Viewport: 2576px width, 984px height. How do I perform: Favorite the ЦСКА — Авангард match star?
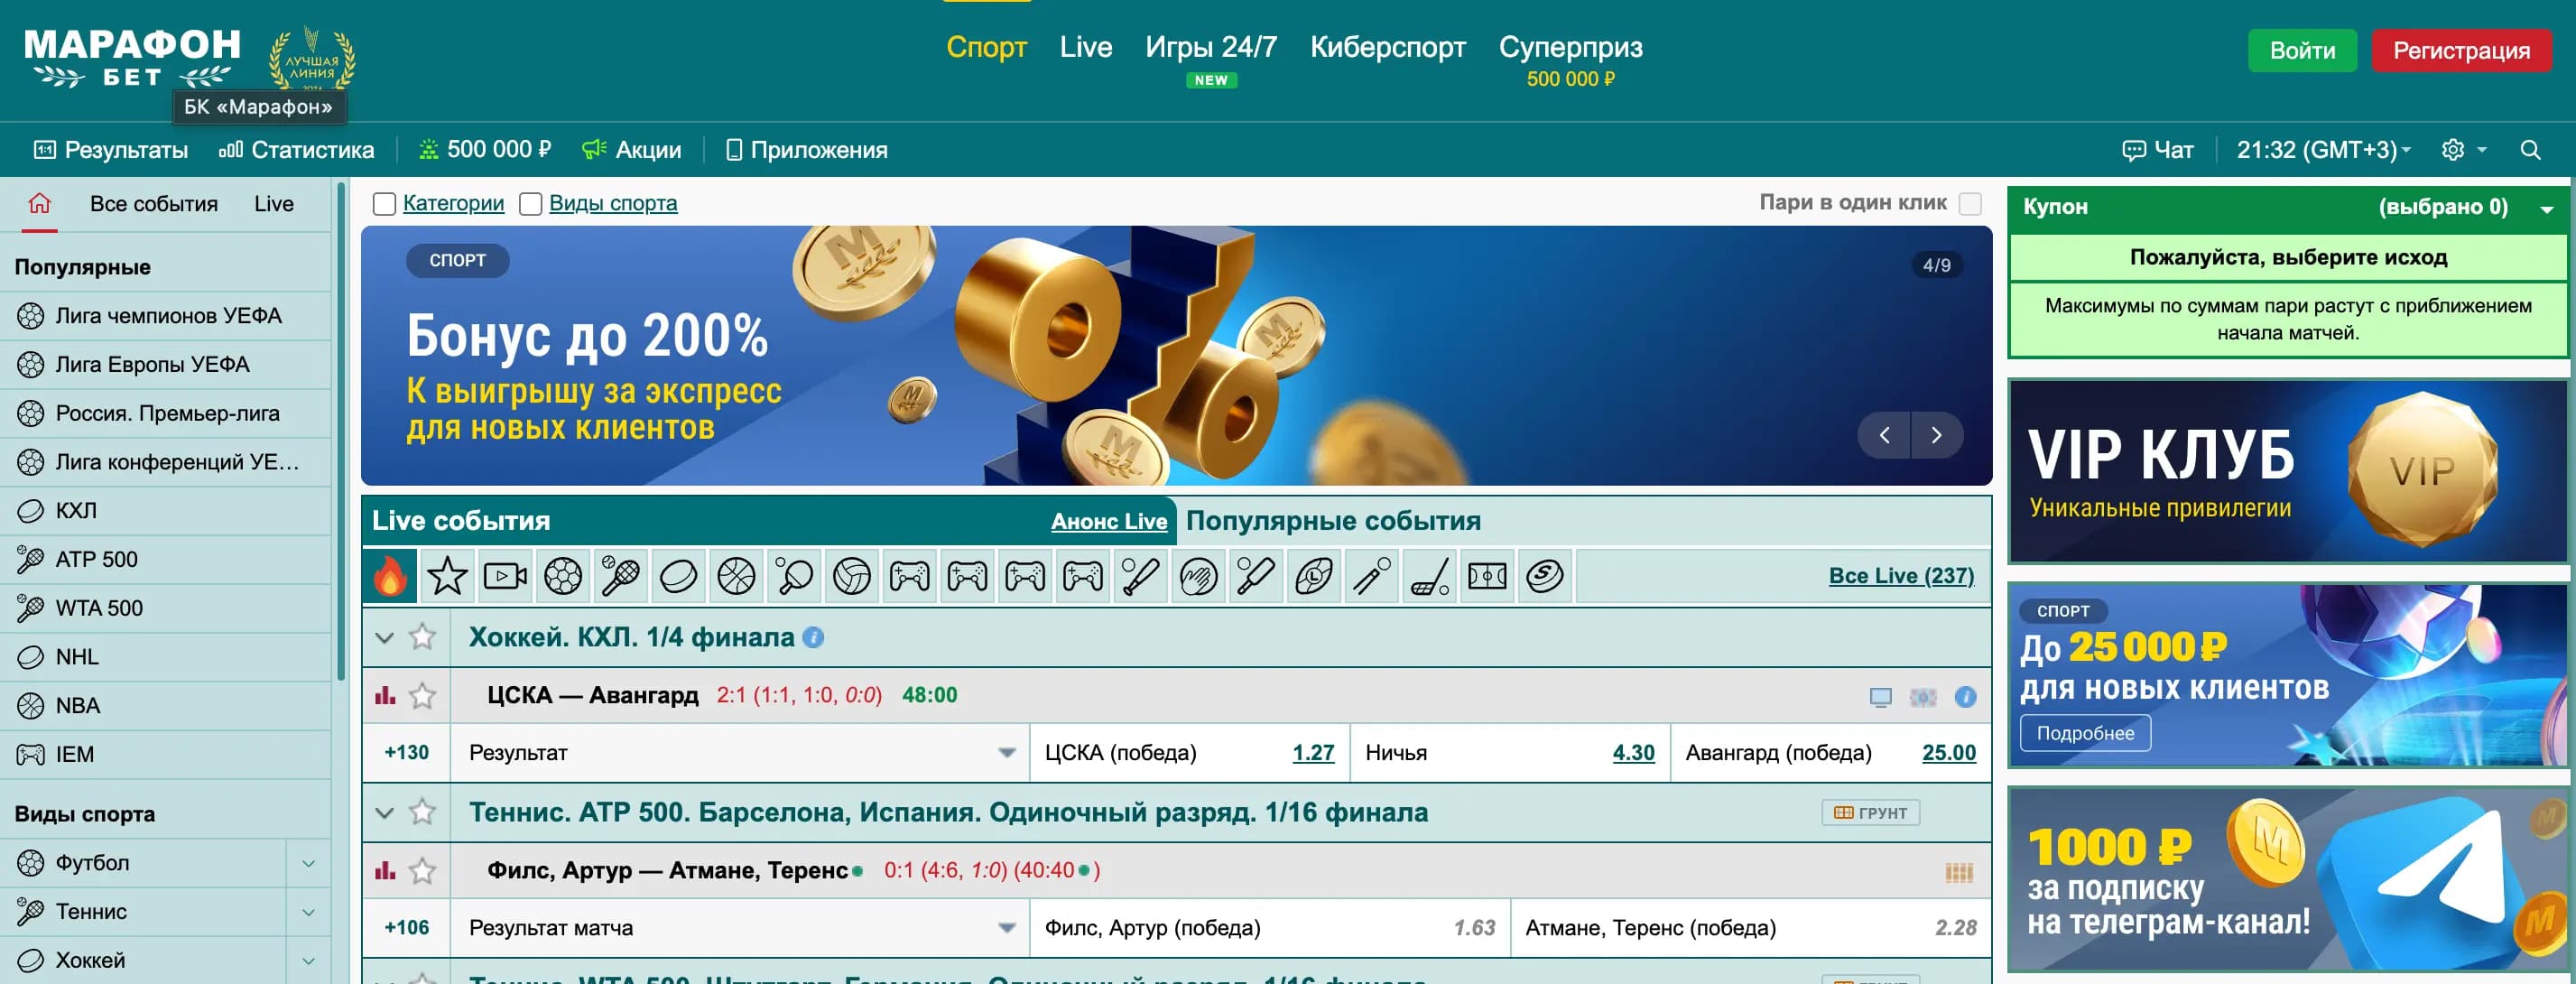pyautogui.click(x=423, y=695)
